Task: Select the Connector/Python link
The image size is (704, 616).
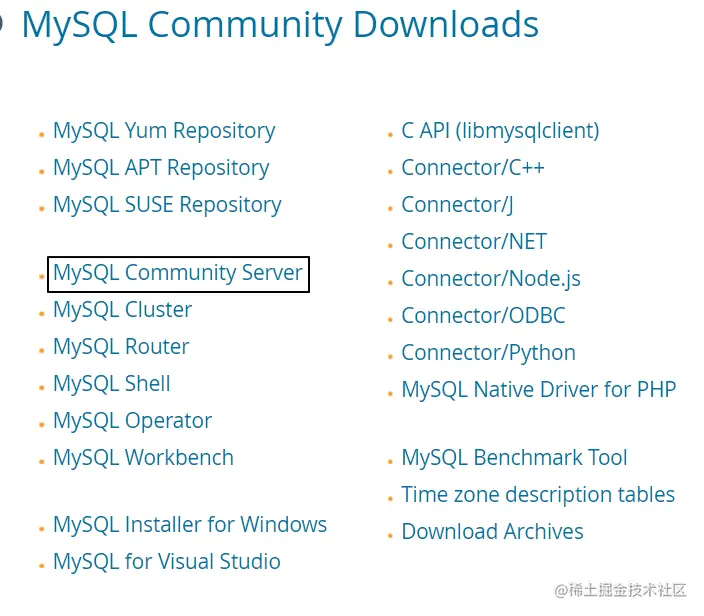Action: (x=488, y=353)
